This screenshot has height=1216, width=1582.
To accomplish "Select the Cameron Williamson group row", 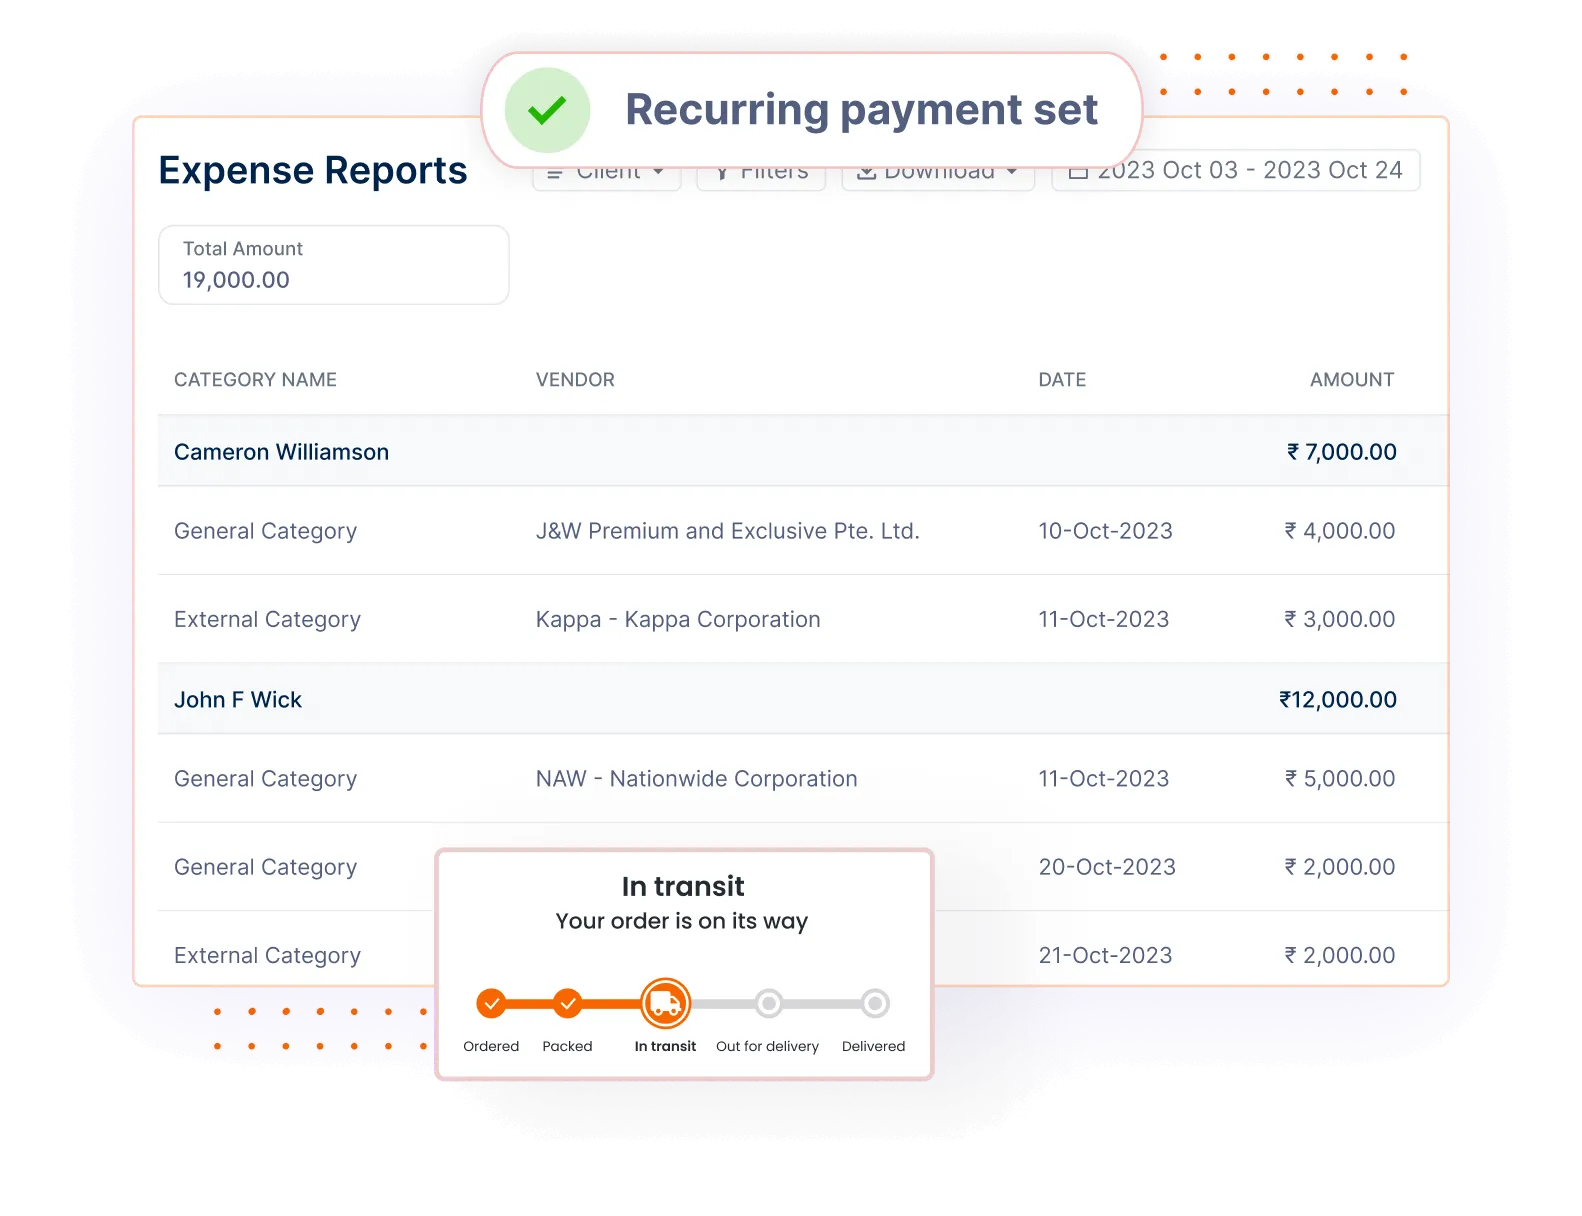I will tap(803, 451).
